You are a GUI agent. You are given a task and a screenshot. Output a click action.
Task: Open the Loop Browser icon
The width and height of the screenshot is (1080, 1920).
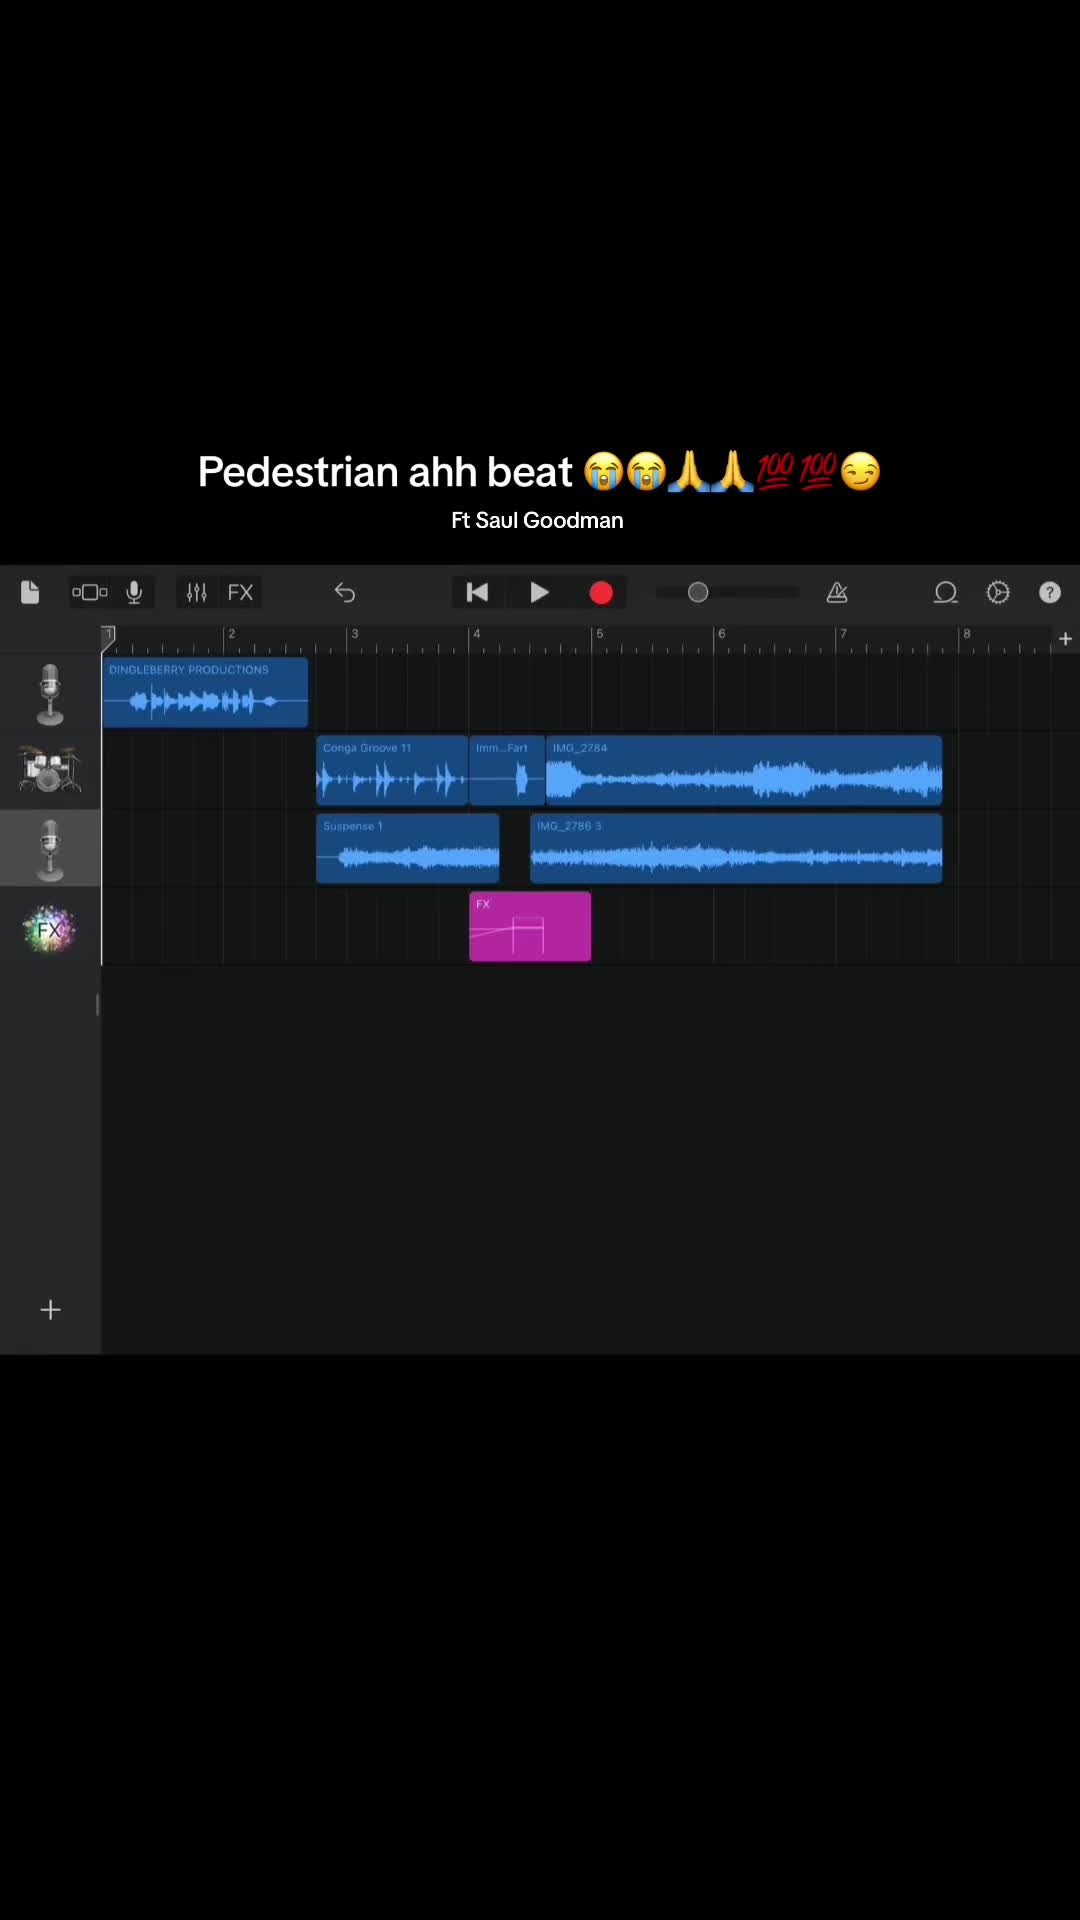point(945,592)
